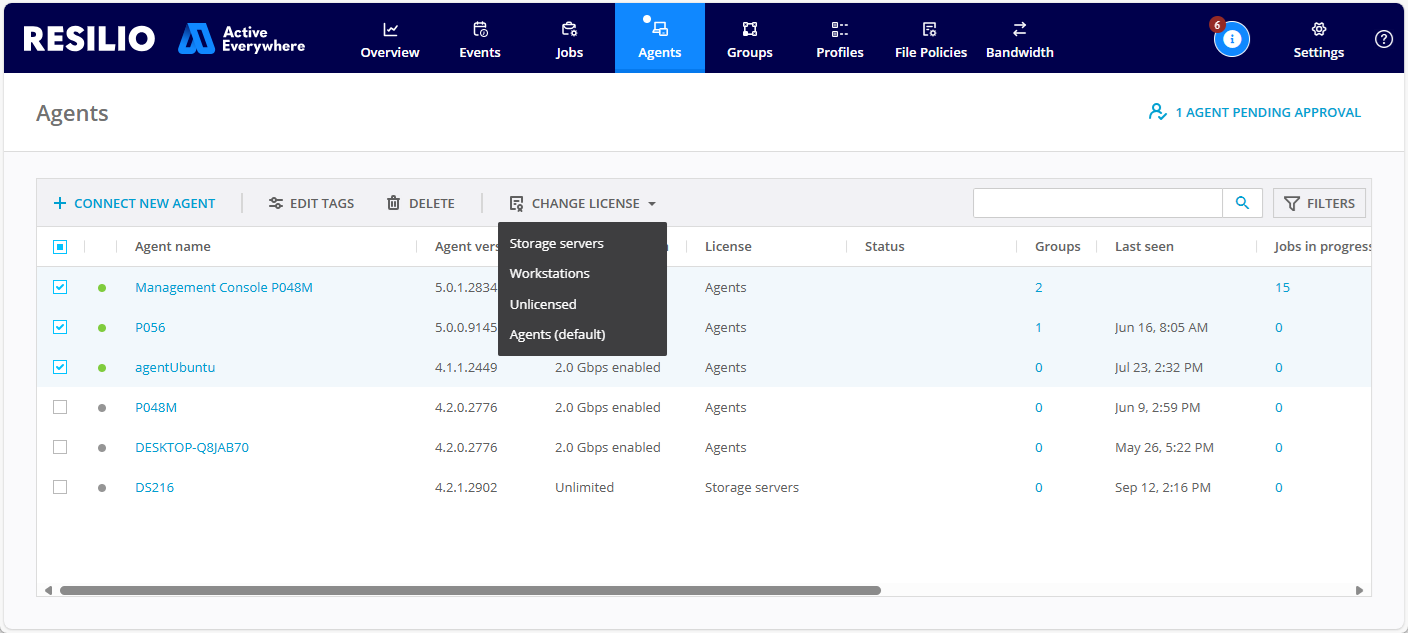This screenshot has height=633, width=1408.
Task: Open the Overview page icon
Action: coord(390,30)
